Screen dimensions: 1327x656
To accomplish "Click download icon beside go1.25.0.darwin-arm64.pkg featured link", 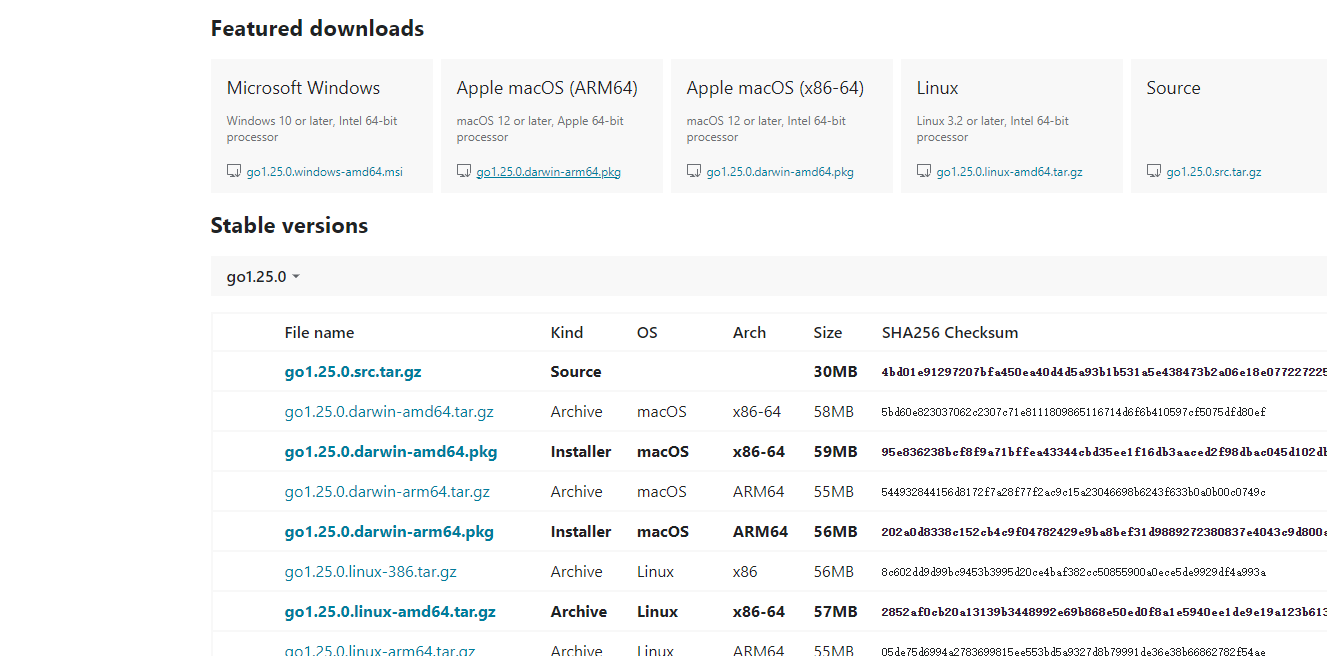I will click(463, 171).
